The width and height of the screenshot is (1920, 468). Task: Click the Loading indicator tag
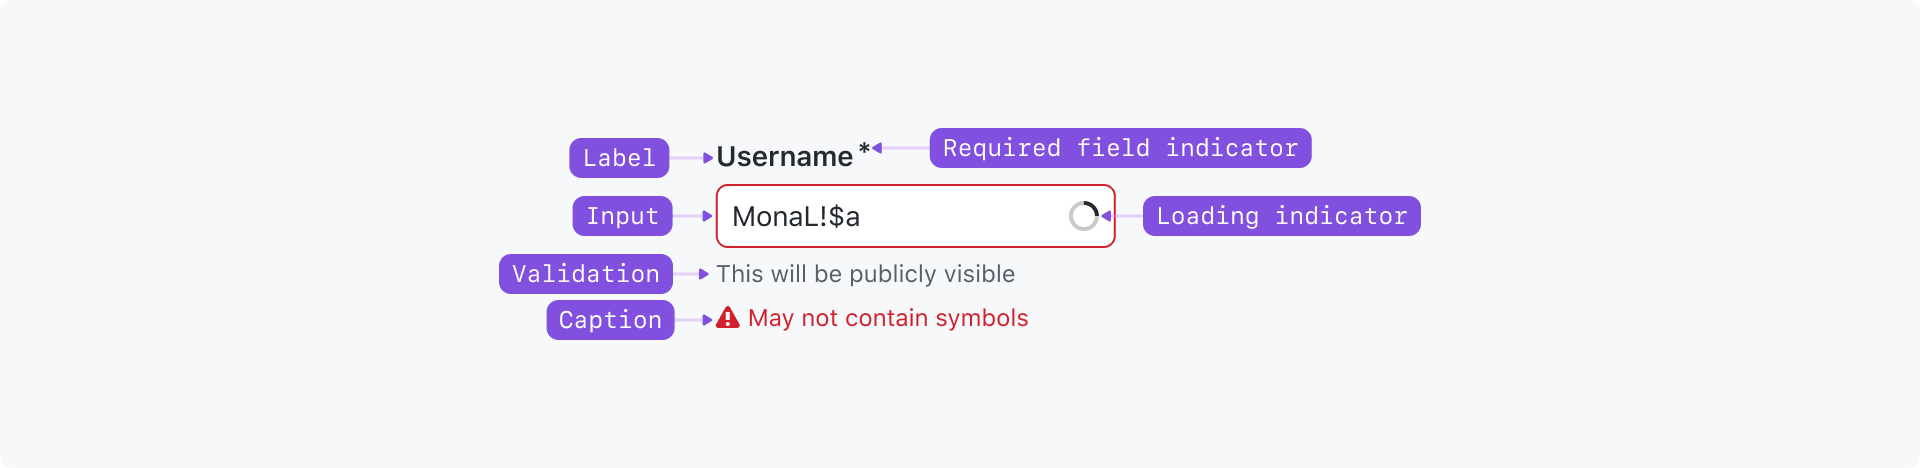[1282, 216]
